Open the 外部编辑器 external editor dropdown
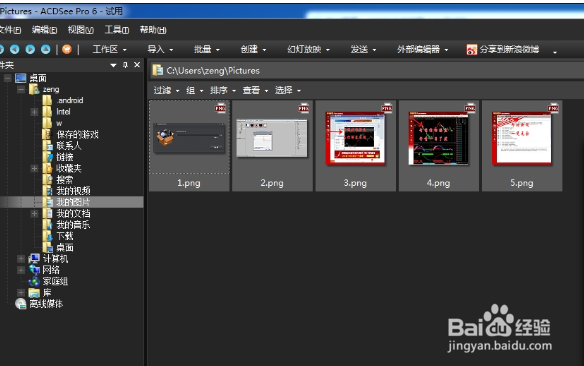 click(x=422, y=49)
